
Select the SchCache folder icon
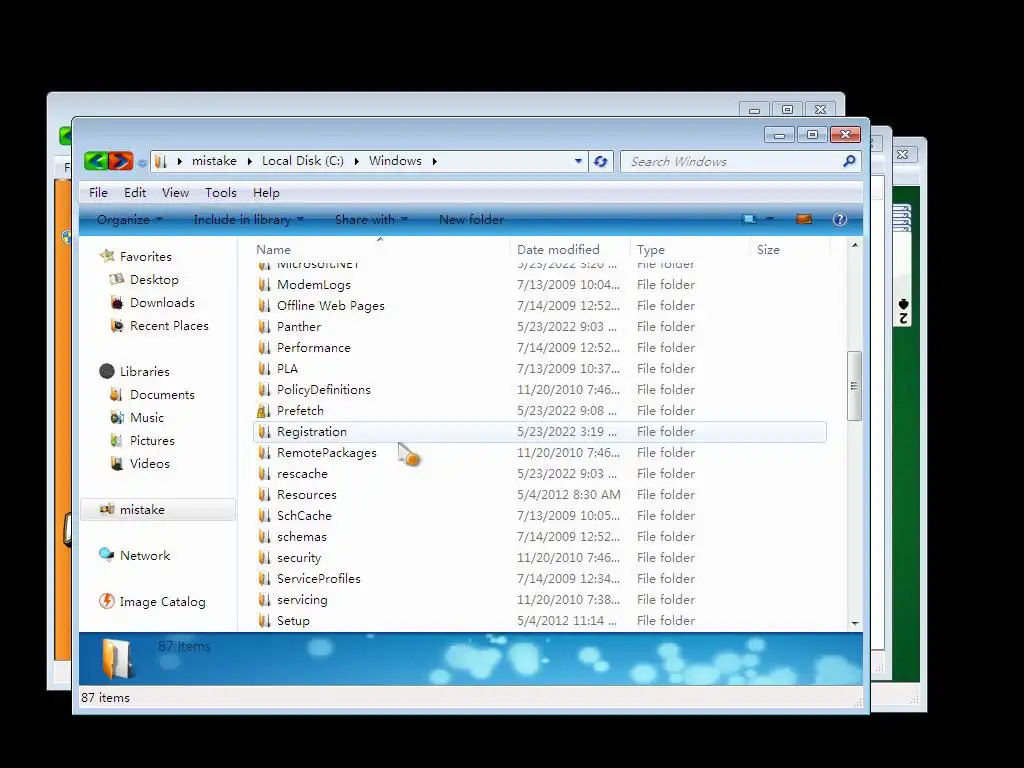click(264, 515)
